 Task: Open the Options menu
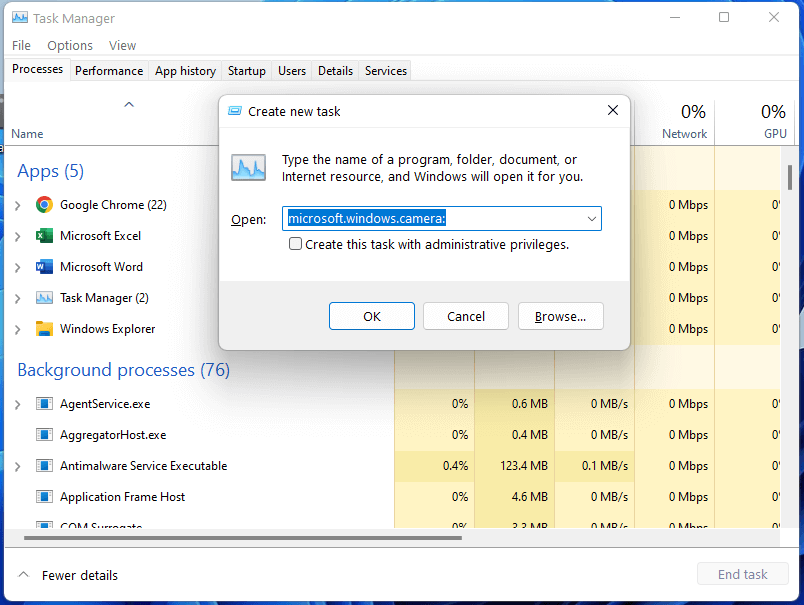(70, 46)
